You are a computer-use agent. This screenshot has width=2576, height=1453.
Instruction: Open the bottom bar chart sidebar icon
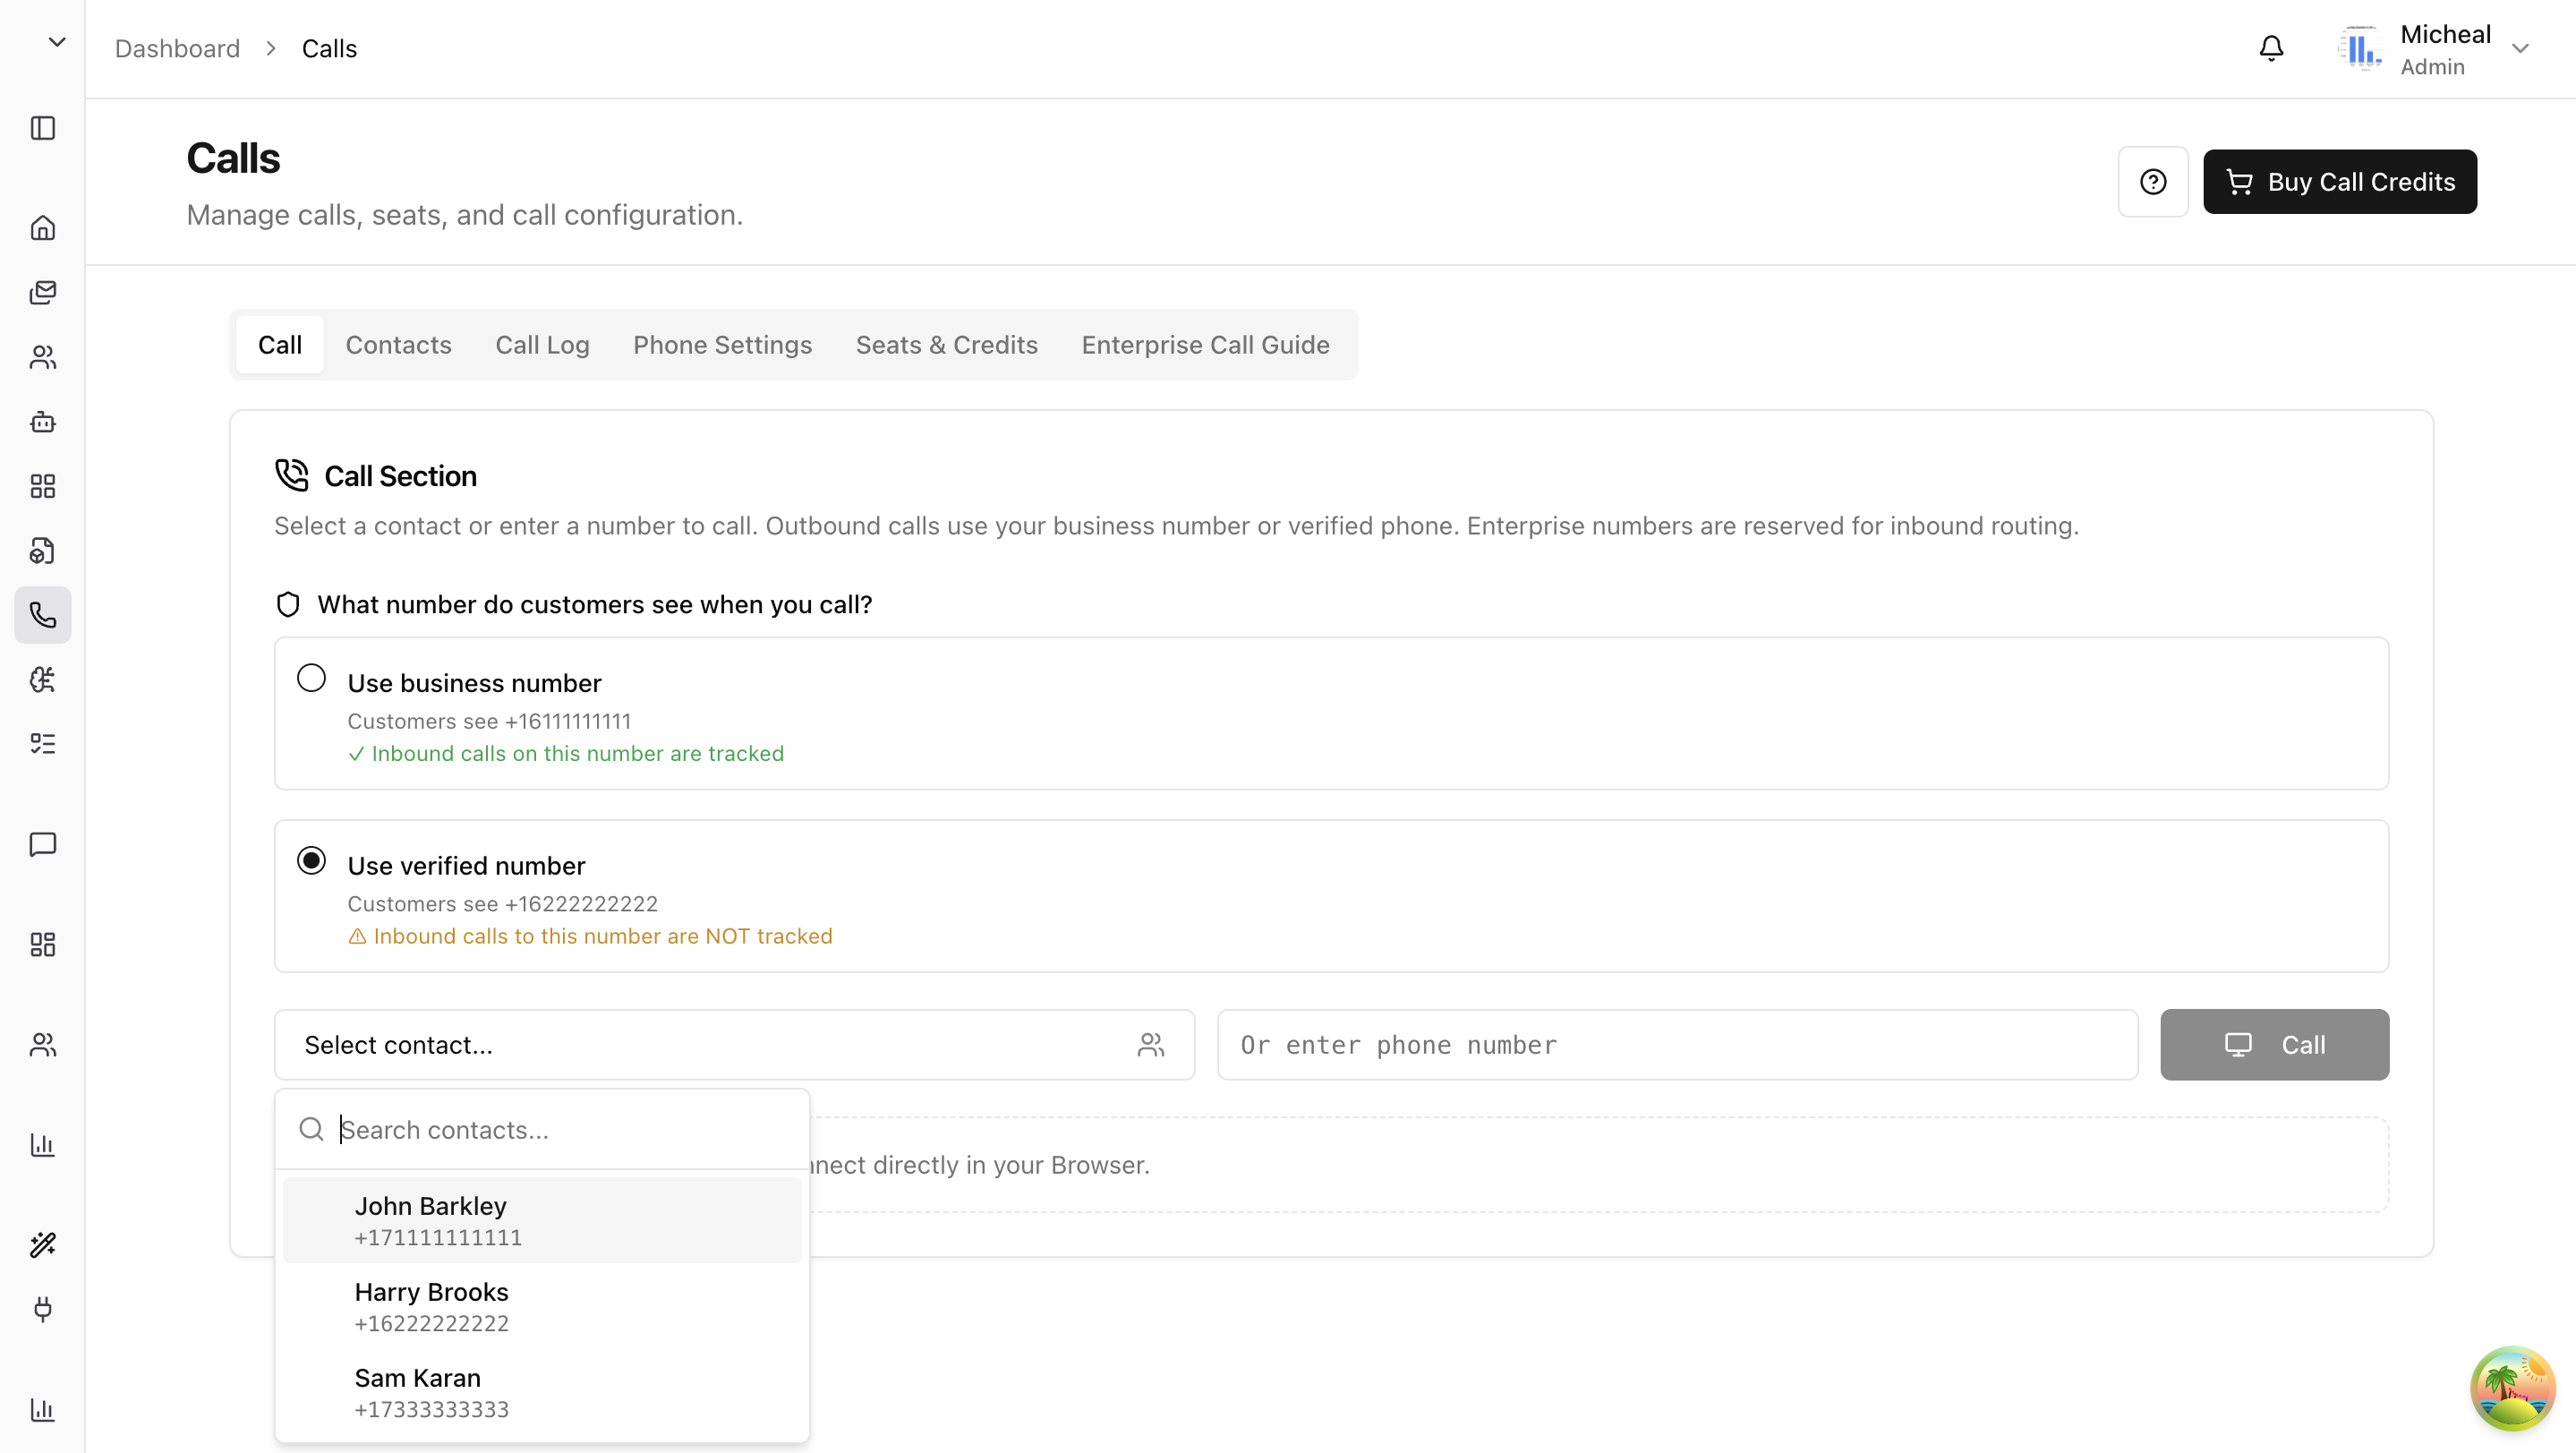click(x=43, y=1410)
